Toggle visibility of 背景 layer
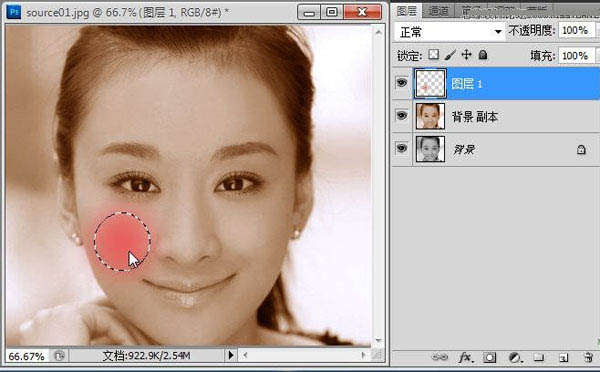 coord(401,148)
